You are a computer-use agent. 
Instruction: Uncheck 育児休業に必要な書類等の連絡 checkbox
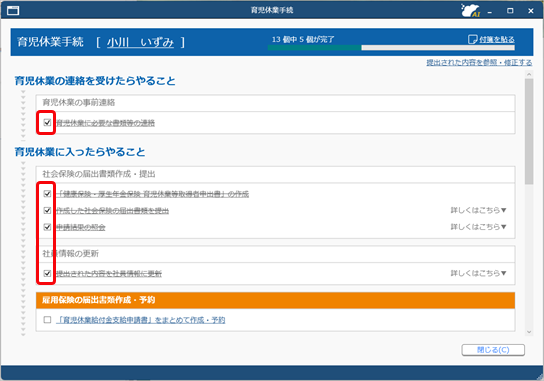[47, 122]
